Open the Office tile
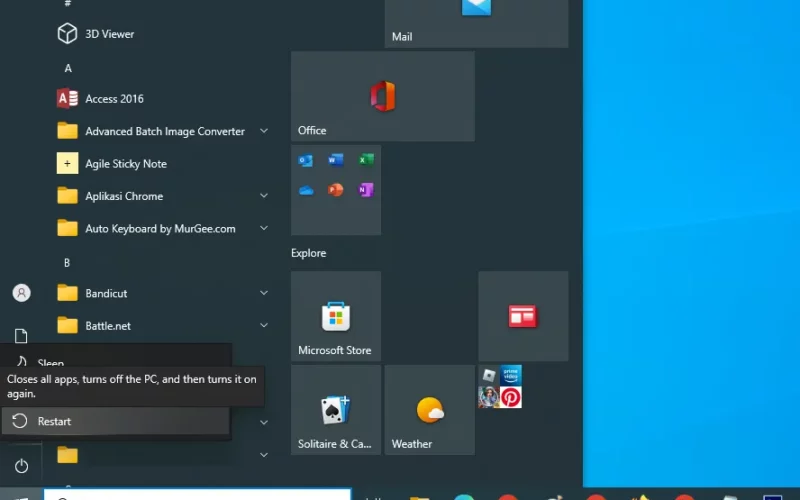 383,96
